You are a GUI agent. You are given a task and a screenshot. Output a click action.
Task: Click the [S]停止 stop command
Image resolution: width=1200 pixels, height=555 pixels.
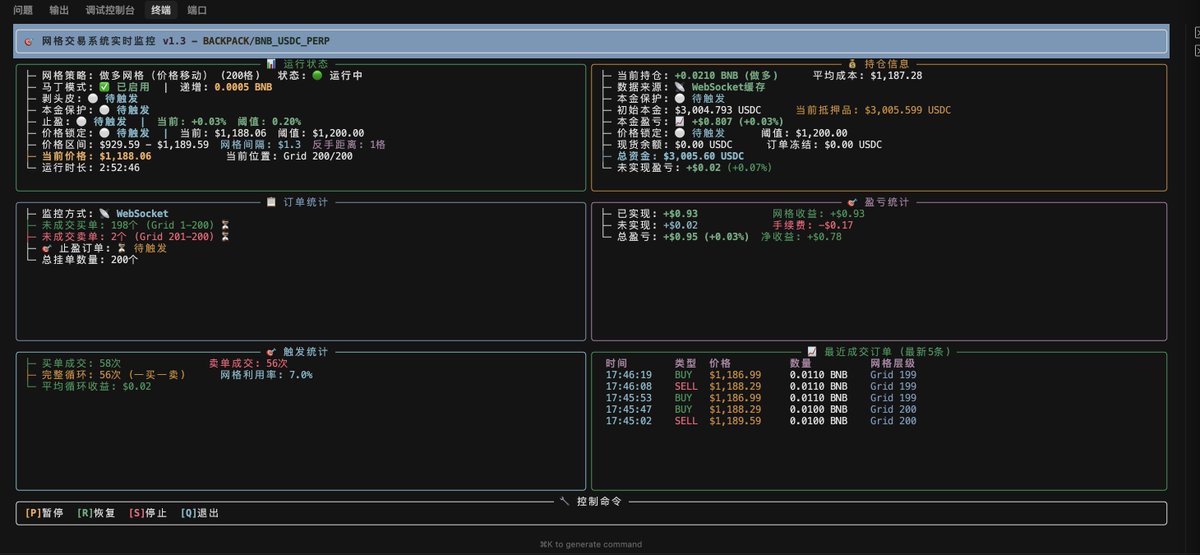click(x=148, y=513)
